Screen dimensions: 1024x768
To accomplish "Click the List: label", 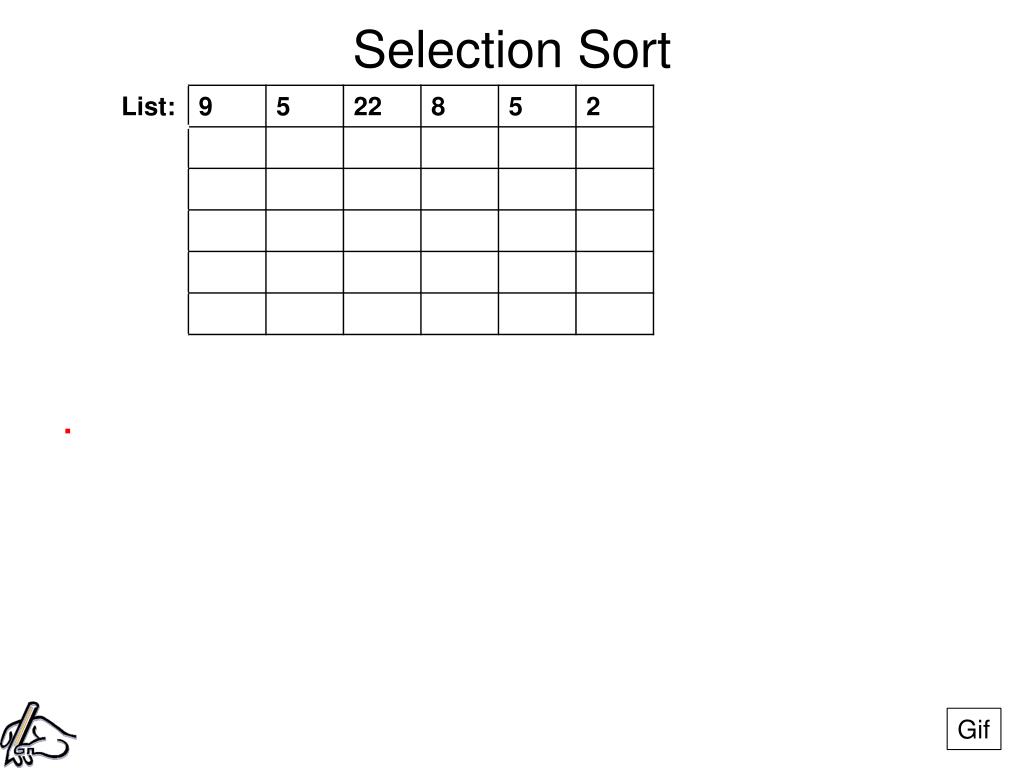I will point(148,106).
